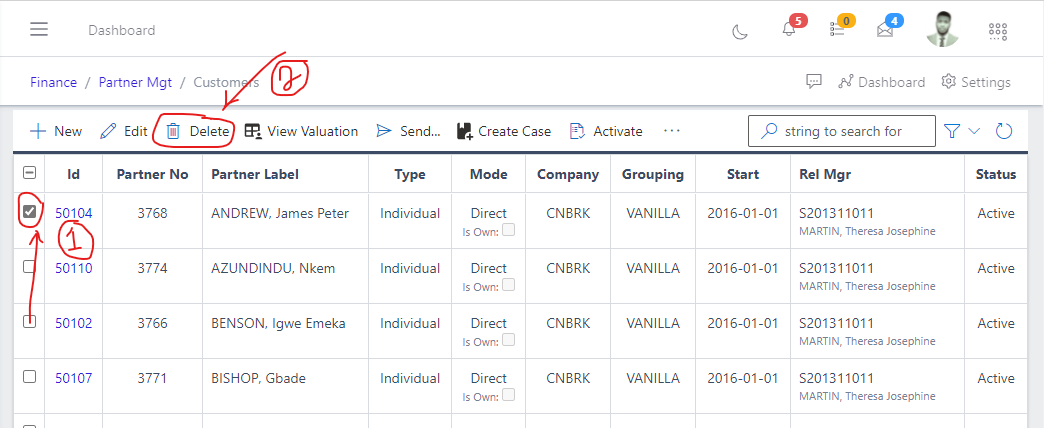Open user profile avatar
This screenshot has height=428, width=1044.
coord(943,29)
